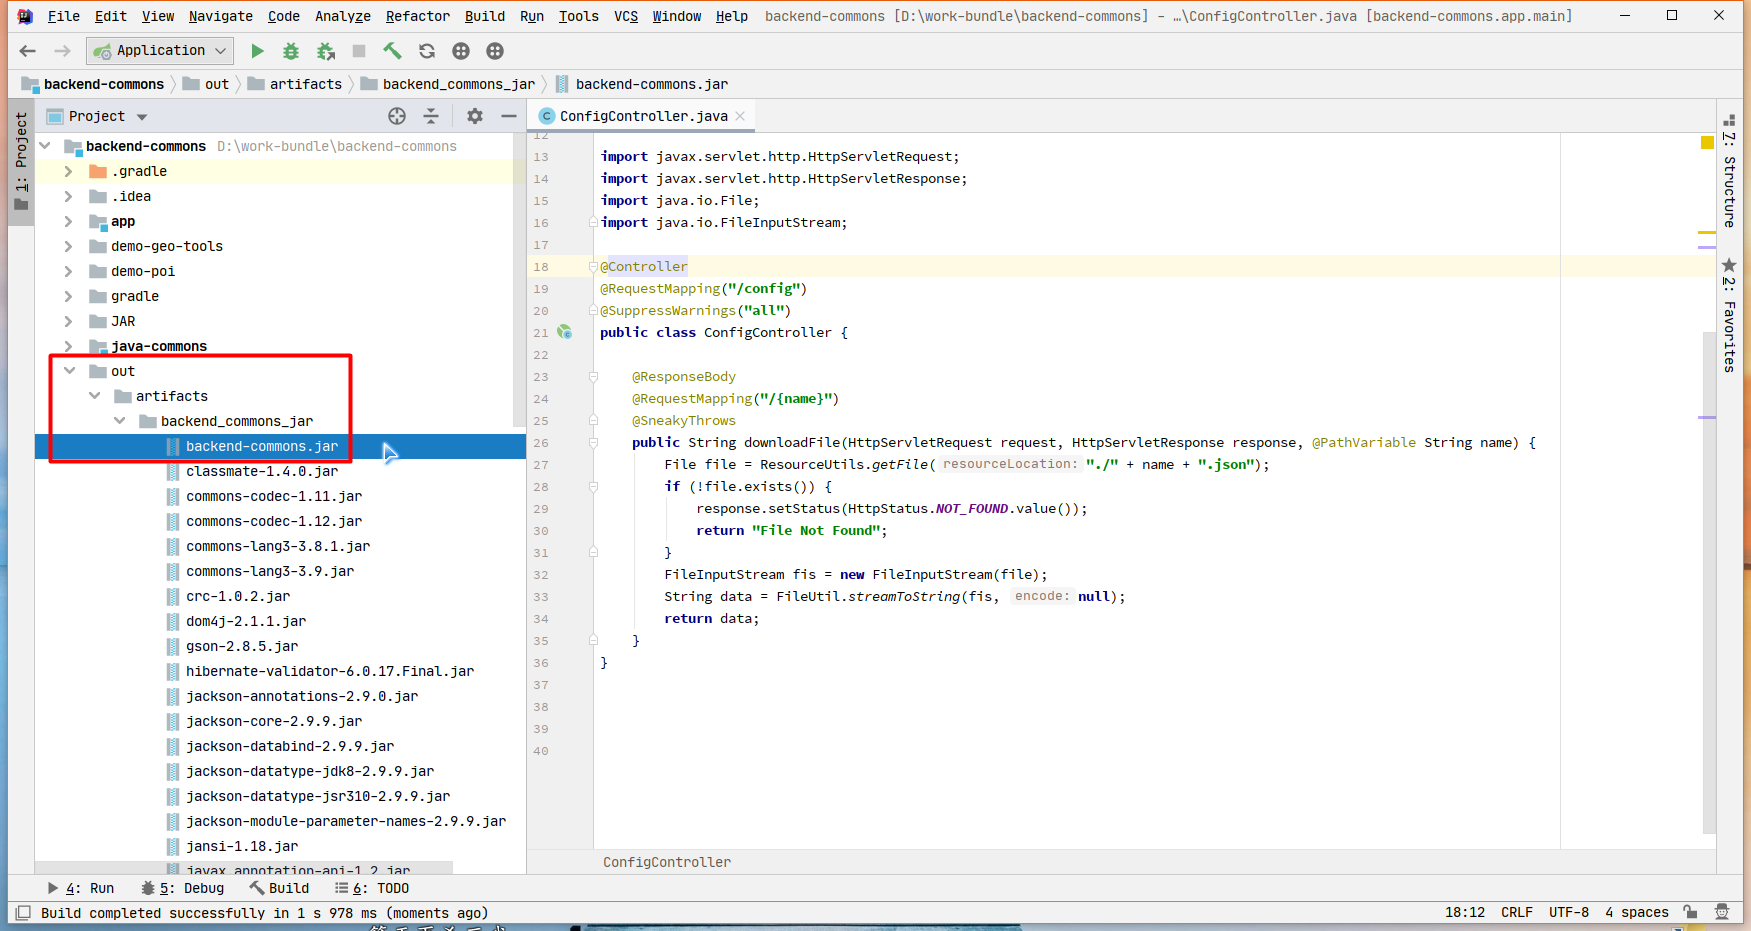Open the Structure tool window
Screen dimensions: 1751x931
tap(1729, 171)
